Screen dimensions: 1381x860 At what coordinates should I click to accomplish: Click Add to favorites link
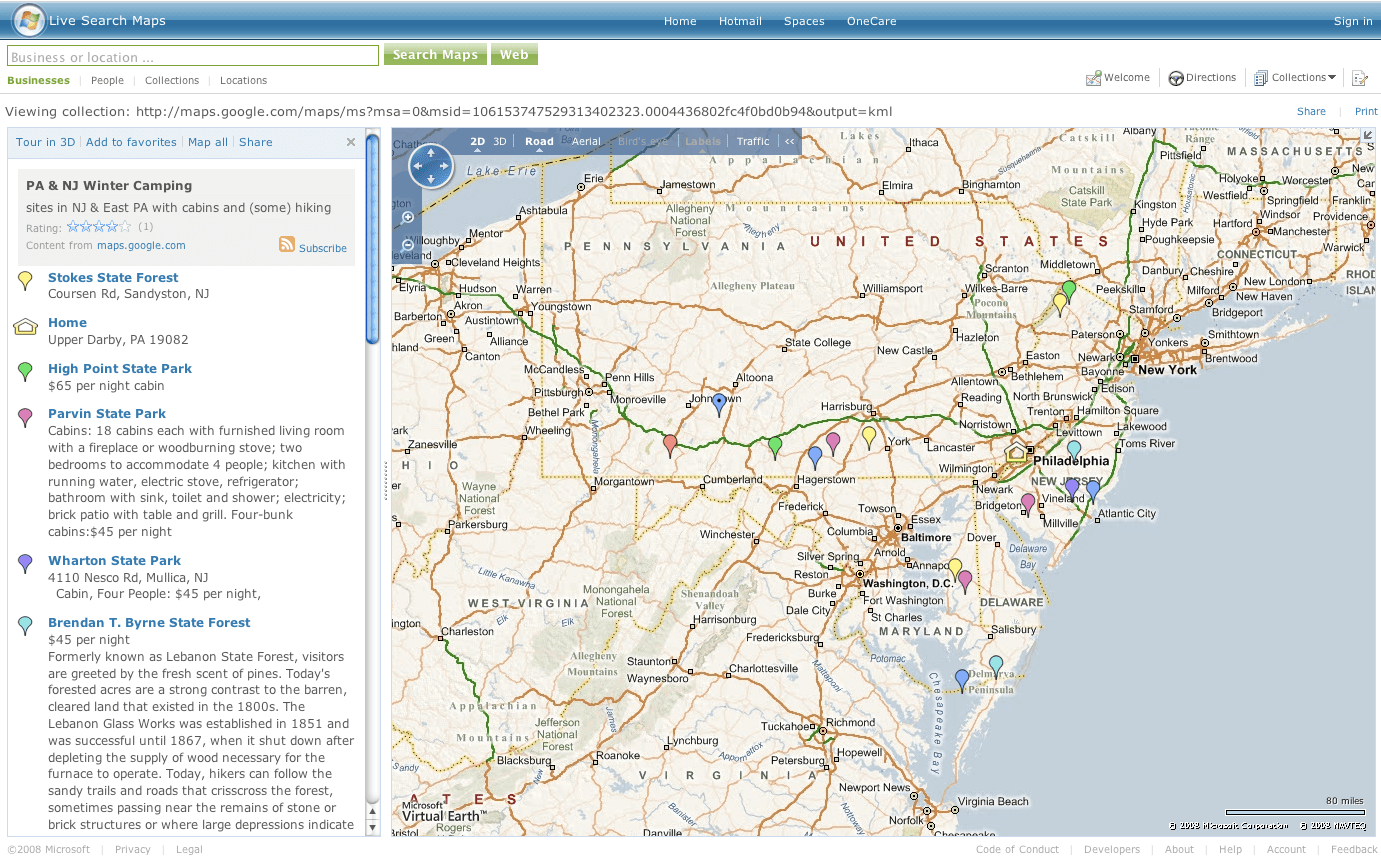[131, 142]
